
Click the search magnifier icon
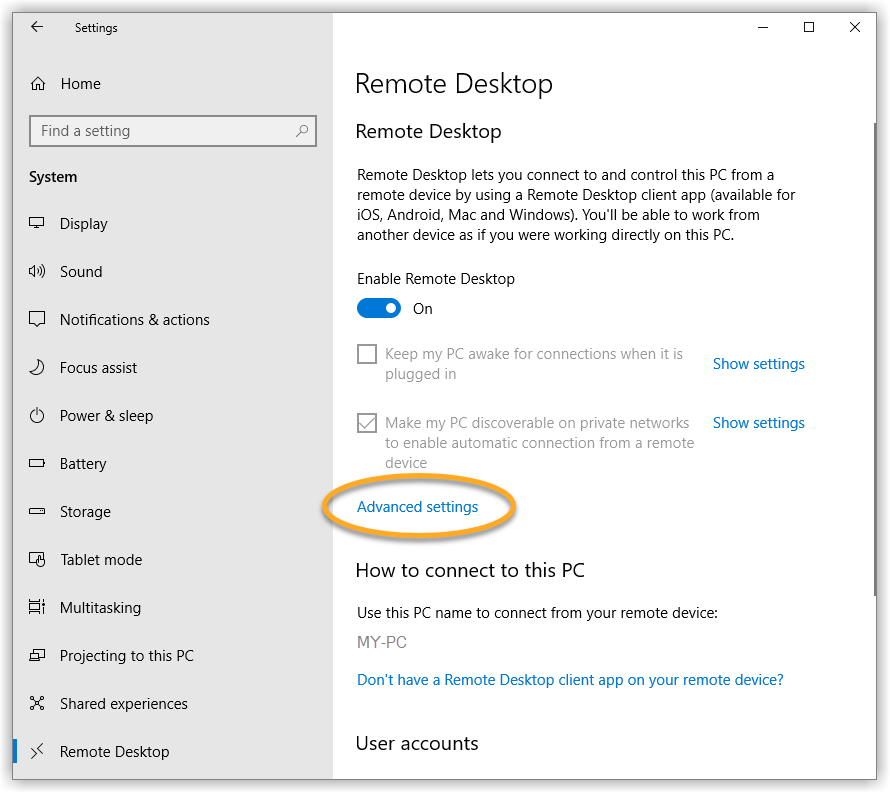(302, 131)
